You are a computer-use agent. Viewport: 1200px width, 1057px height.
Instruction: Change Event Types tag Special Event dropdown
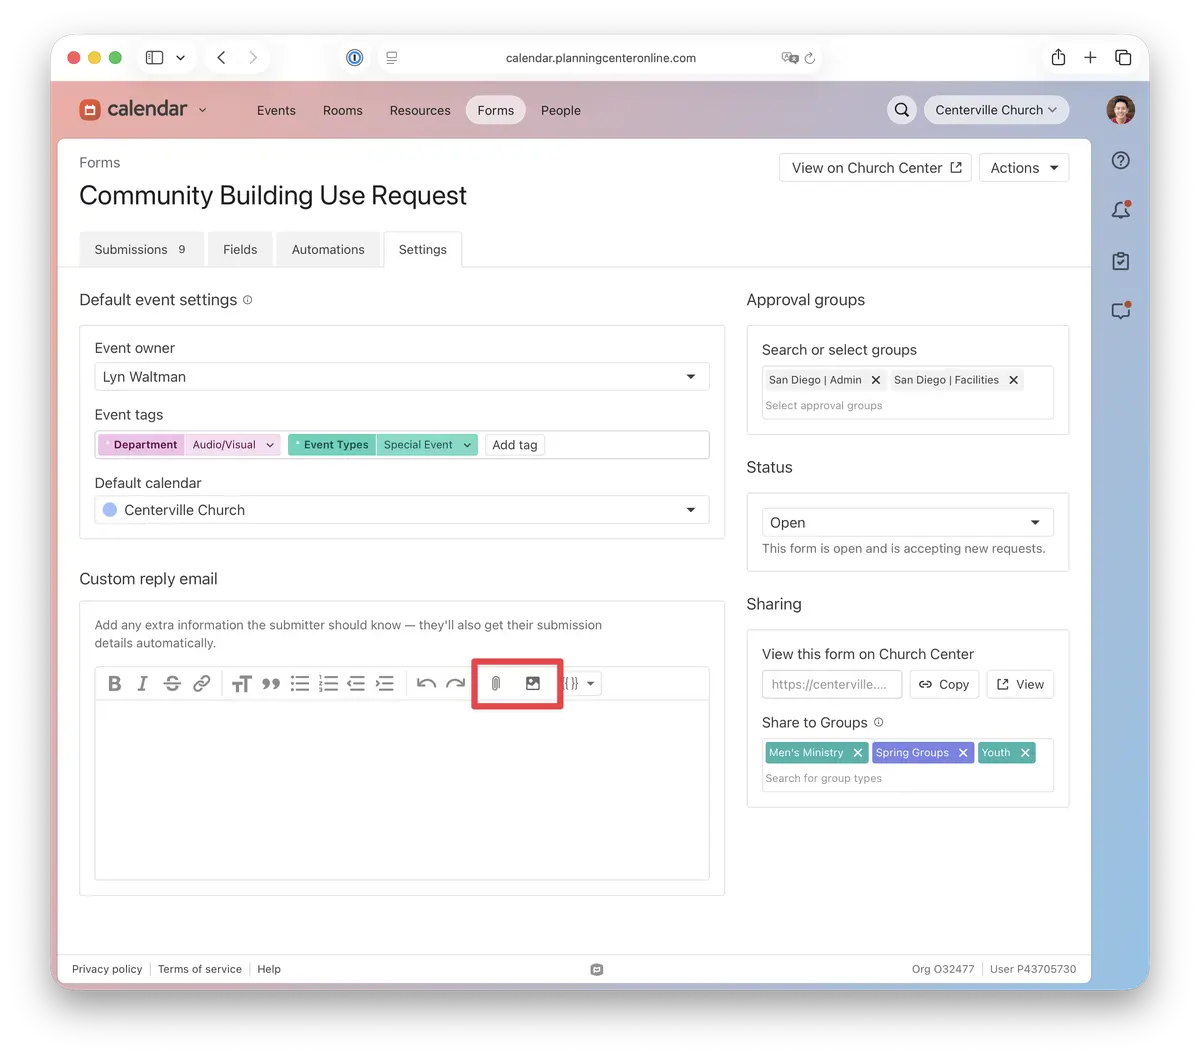pos(427,445)
